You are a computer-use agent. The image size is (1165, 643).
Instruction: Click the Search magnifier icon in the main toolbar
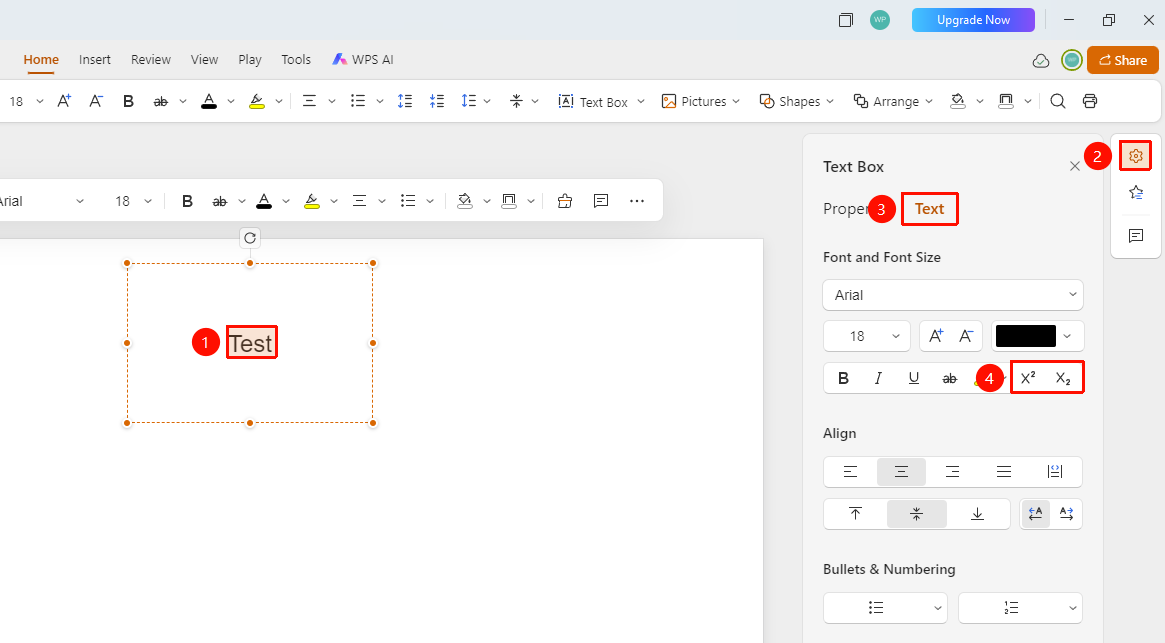click(1057, 101)
